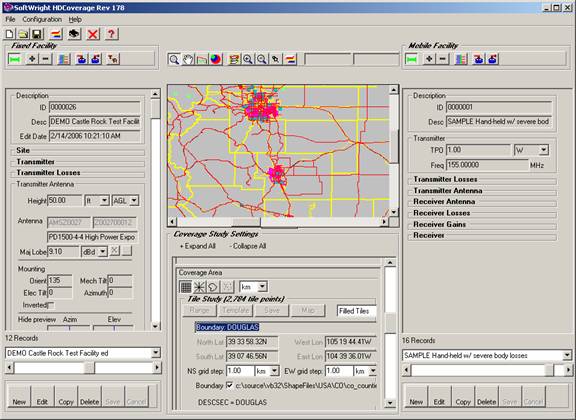This screenshot has height=420, width=576.
Task: Click the map vertical scroll down arrow
Action: pos(394,212)
